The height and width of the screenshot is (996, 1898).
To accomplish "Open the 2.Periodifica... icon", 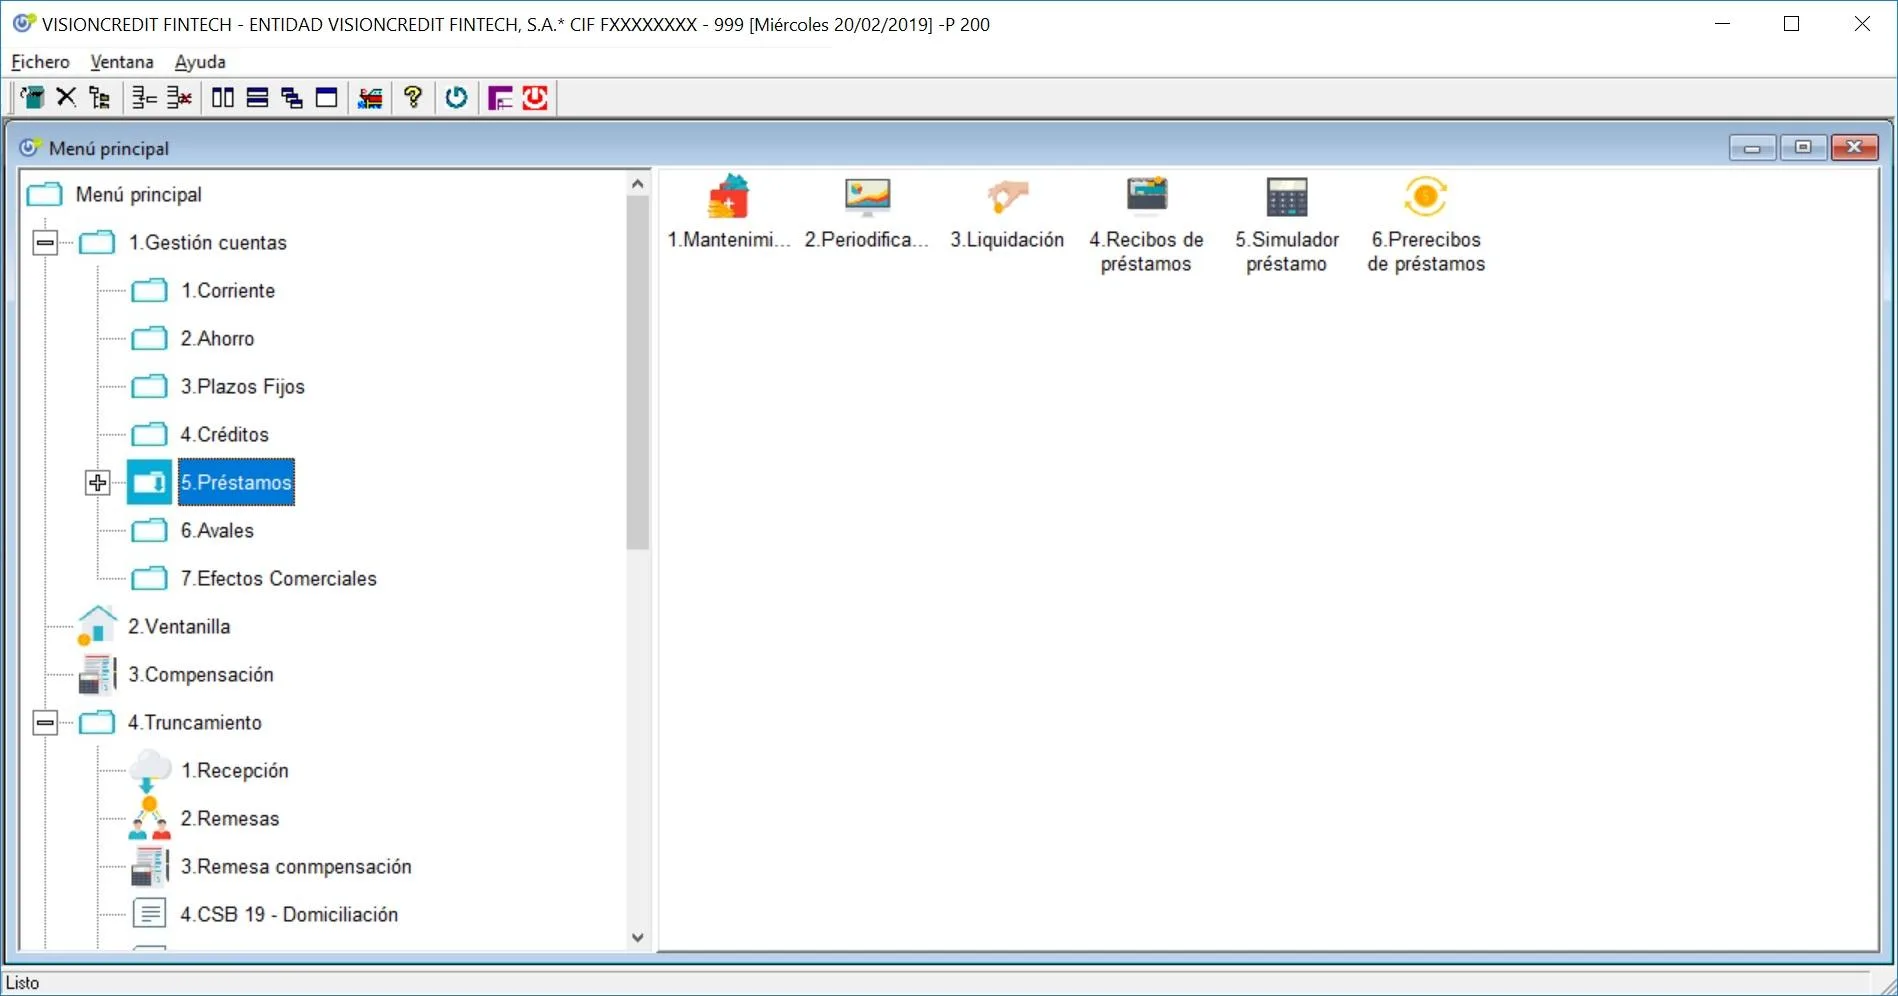I will point(867,197).
